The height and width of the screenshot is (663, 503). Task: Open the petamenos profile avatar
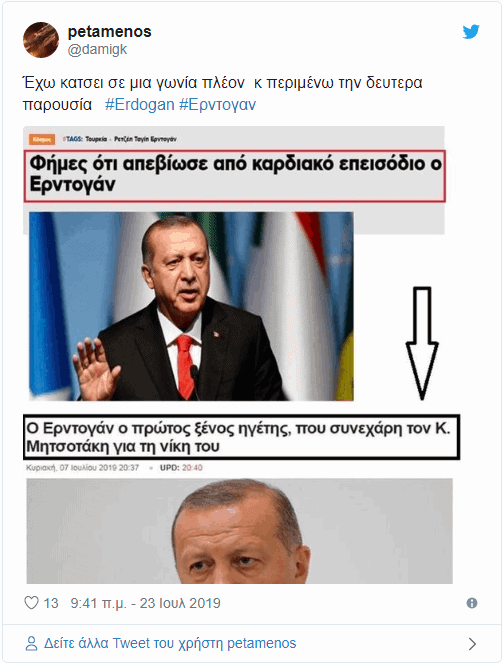41,40
